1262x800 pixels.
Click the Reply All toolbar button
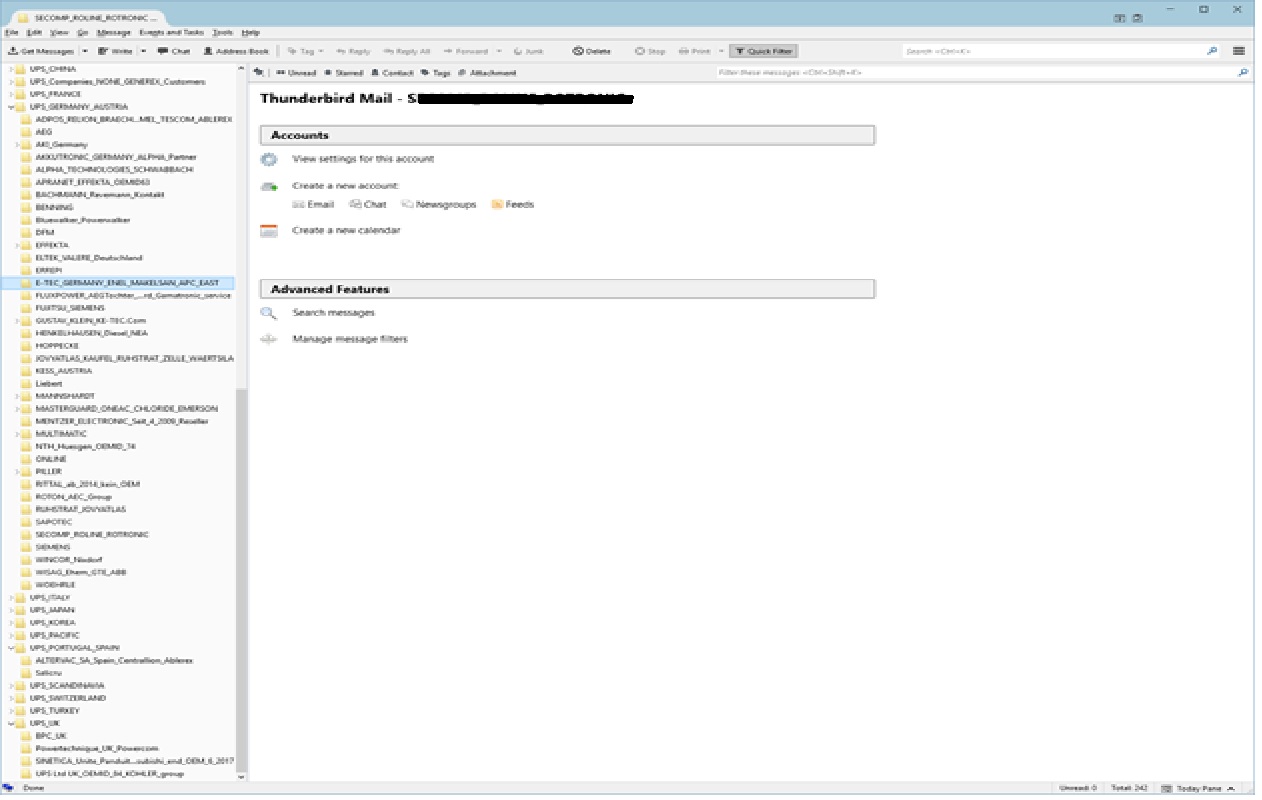click(x=407, y=51)
